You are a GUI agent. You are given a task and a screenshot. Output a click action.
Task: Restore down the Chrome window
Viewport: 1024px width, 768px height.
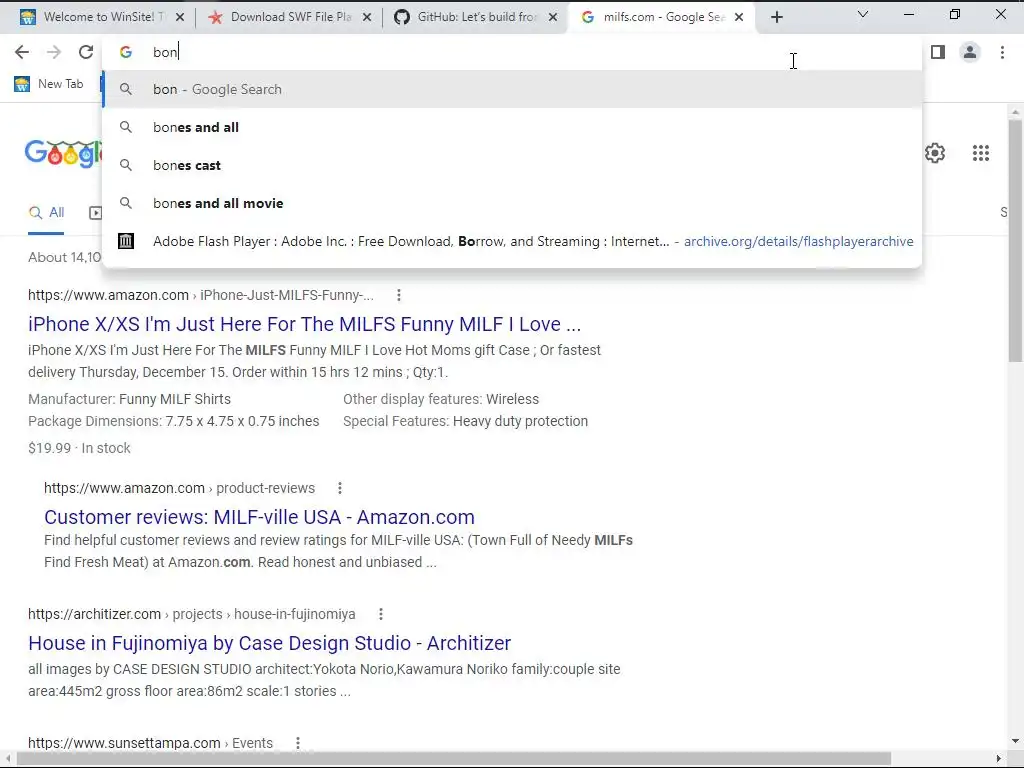[x=955, y=14]
